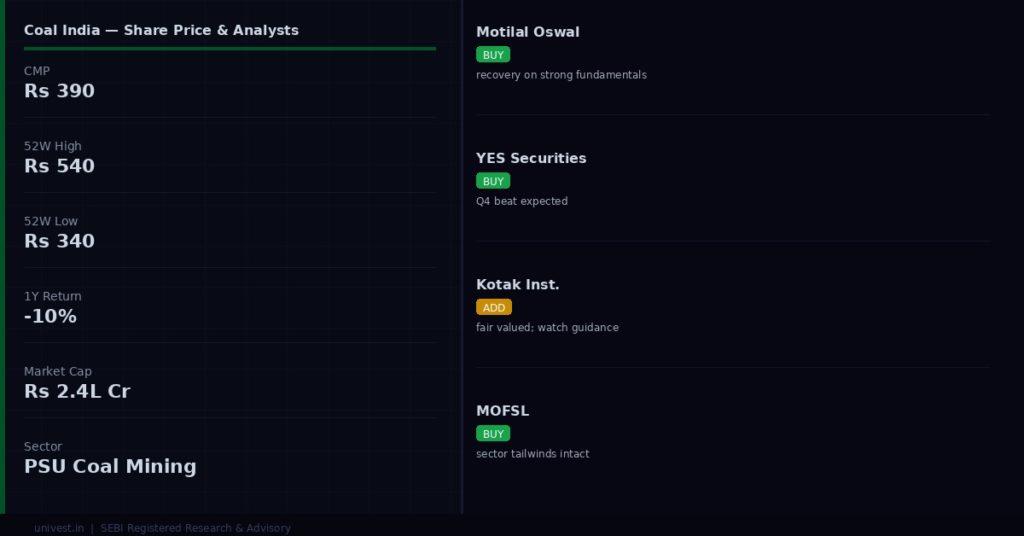
Task: Select 'fair valued; watch guidance' note
Action: tap(547, 328)
